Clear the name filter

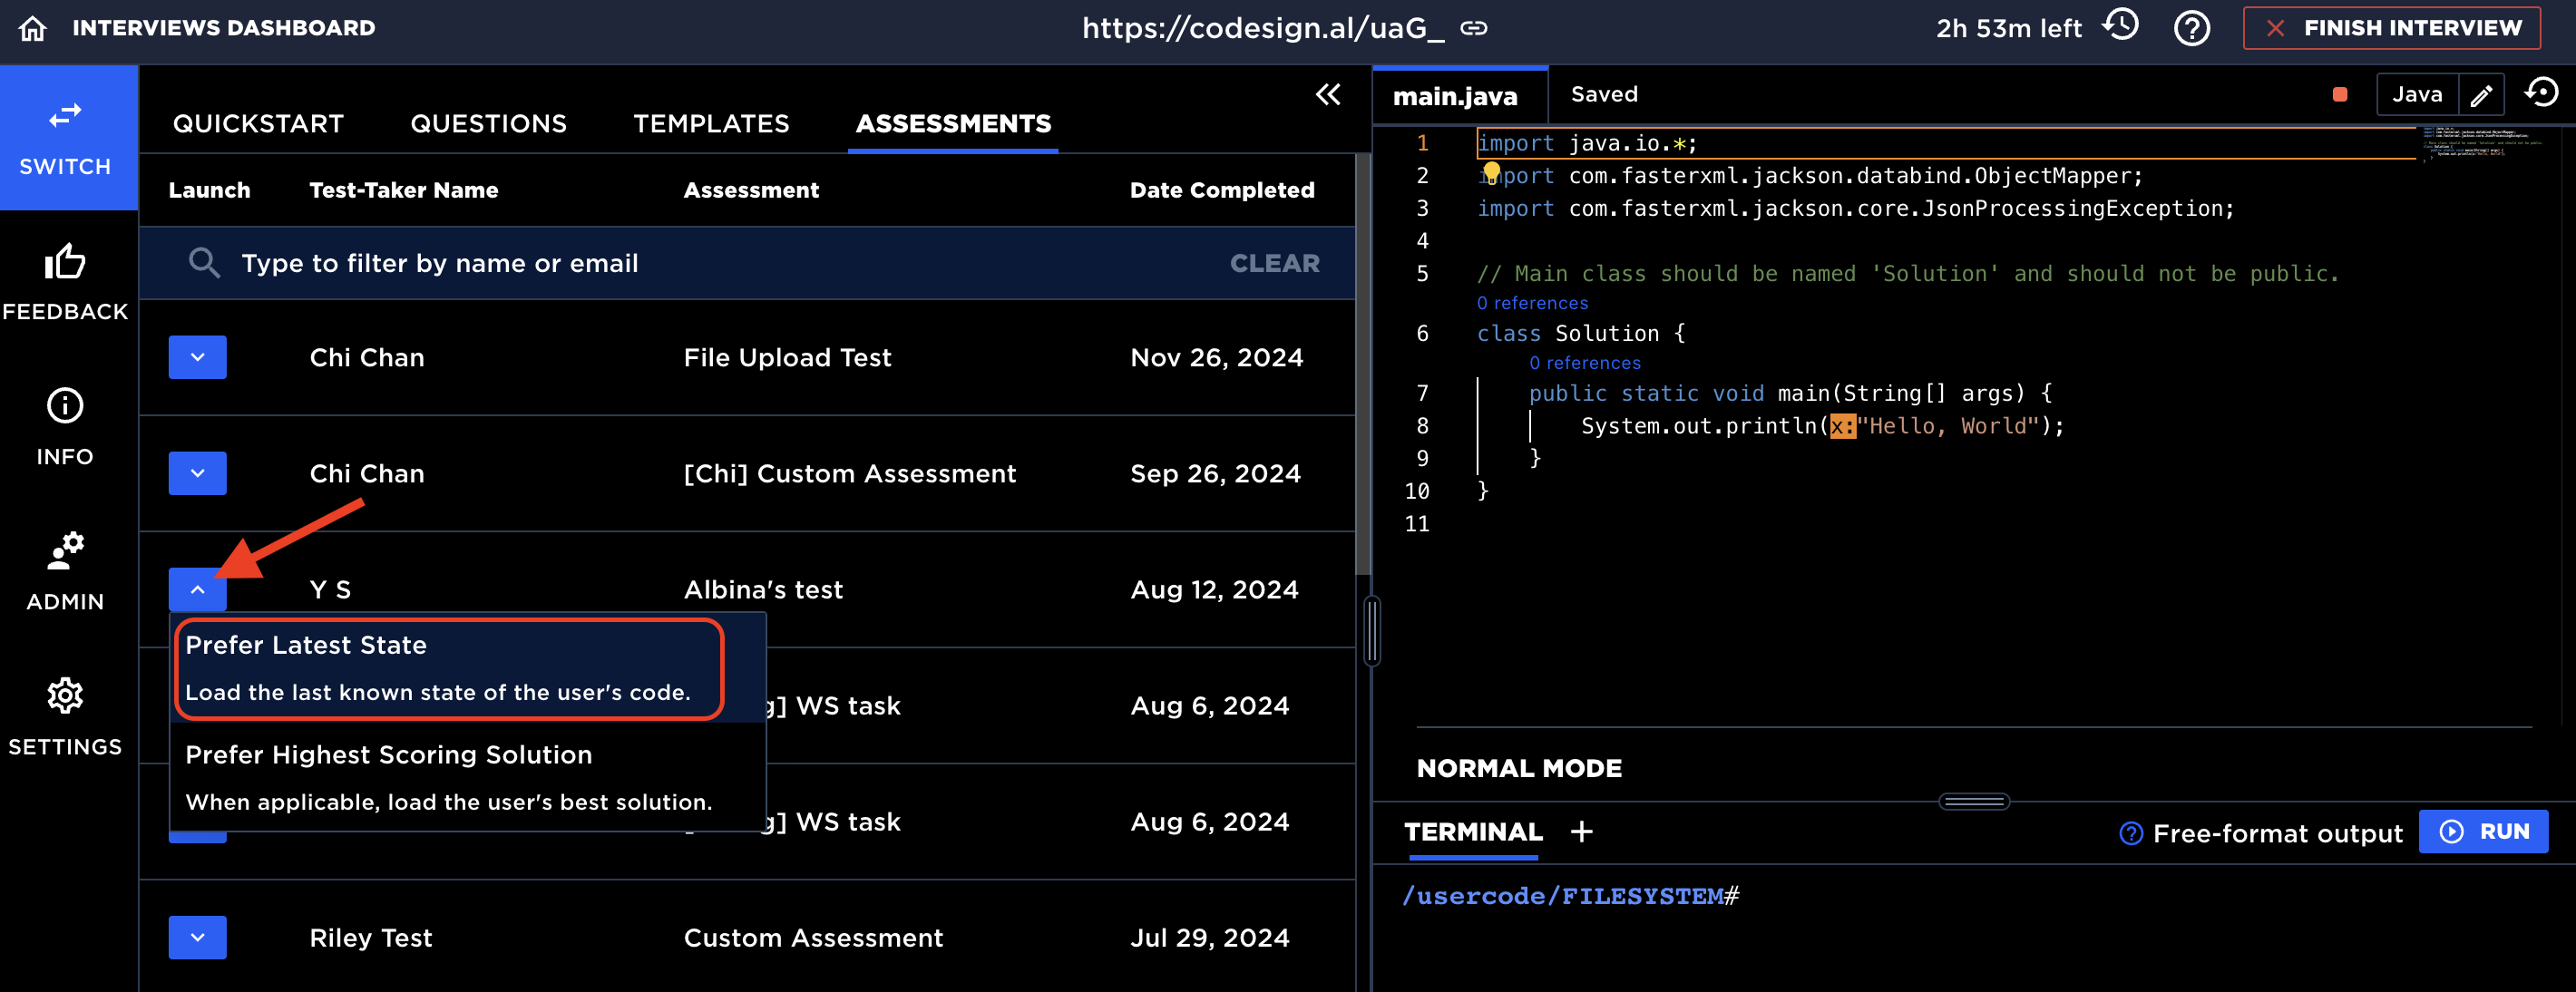[1274, 263]
